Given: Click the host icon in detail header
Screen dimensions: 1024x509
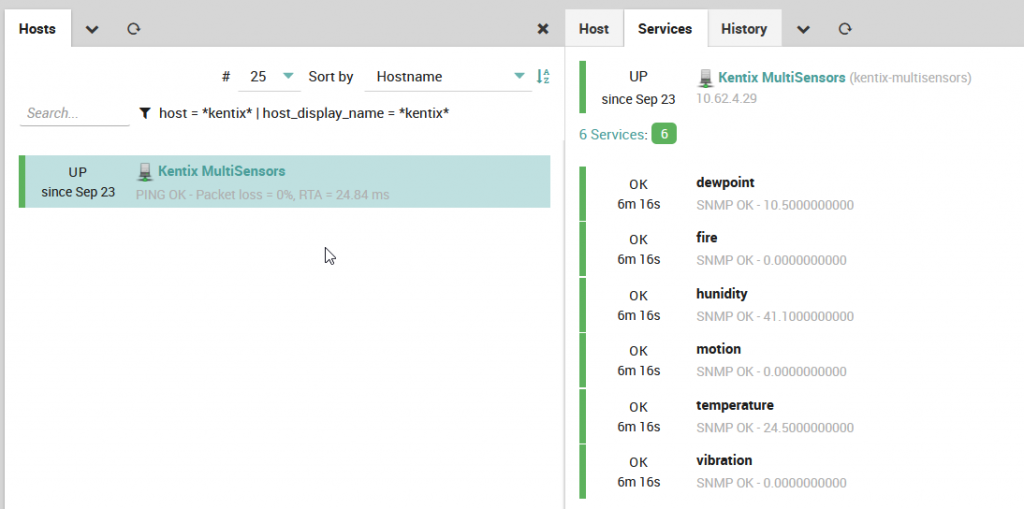Looking at the screenshot, I should (705, 78).
